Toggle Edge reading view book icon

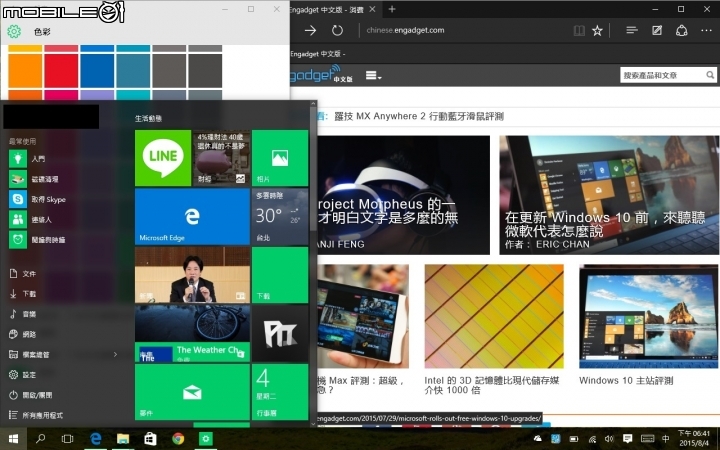(x=579, y=30)
